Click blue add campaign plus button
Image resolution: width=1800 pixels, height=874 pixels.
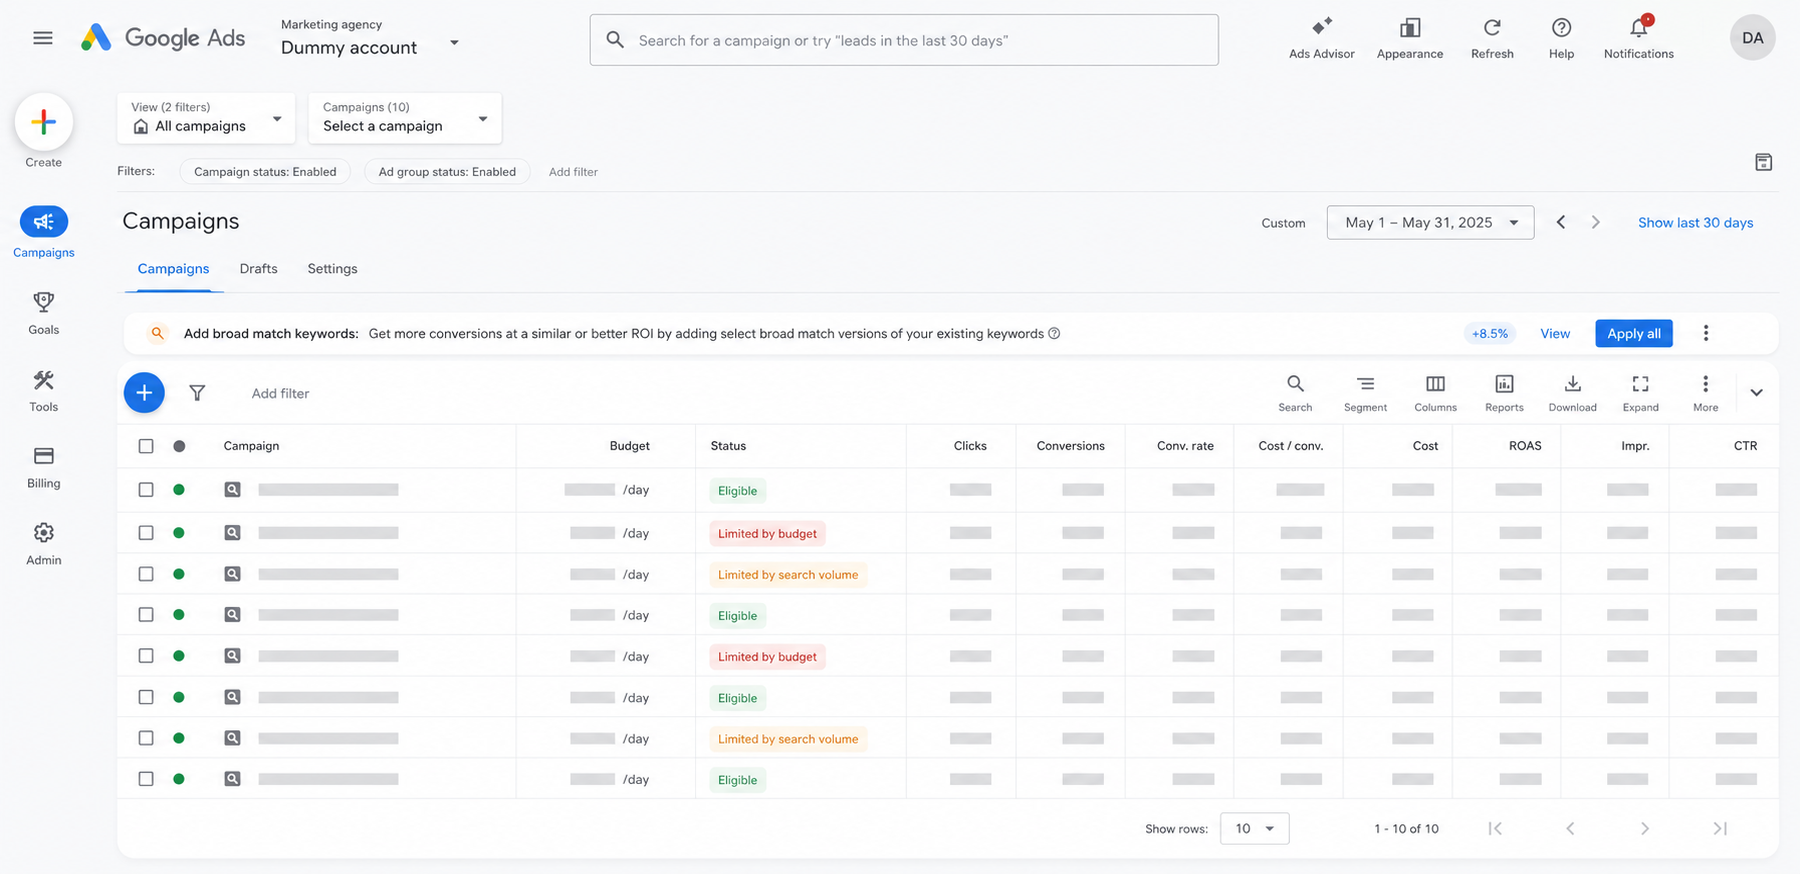click(144, 393)
